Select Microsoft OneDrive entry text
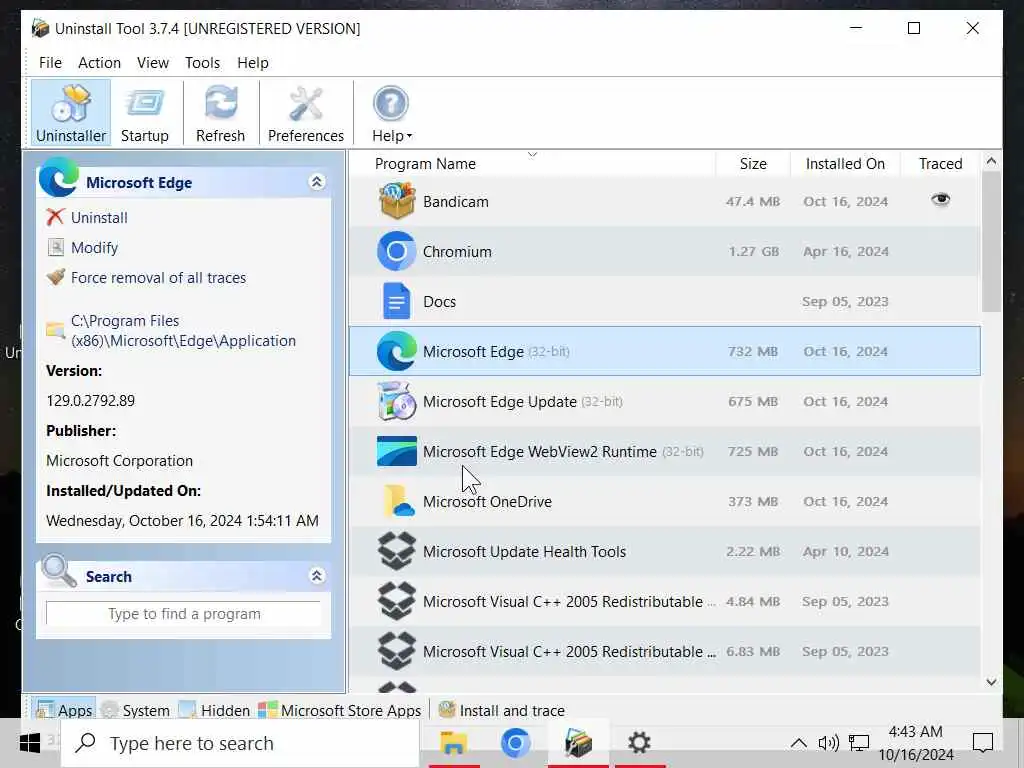This screenshot has height=768, width=1024. click(x=487, y=502)
